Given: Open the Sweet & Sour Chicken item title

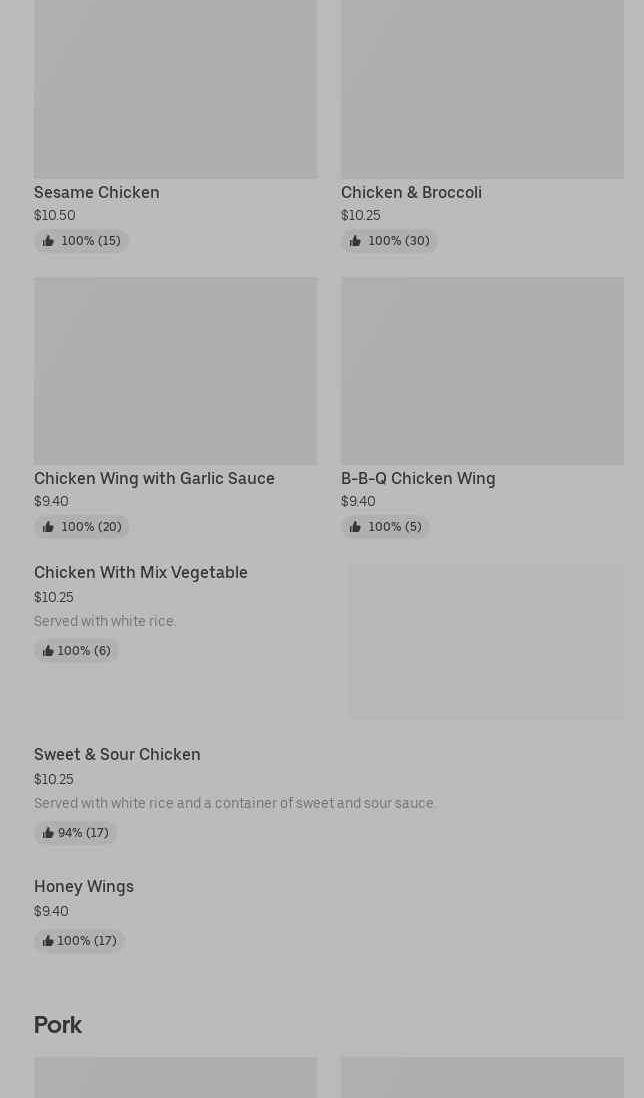Looking at the screenshot, I should pyautogui.click(x=117, y=754).
